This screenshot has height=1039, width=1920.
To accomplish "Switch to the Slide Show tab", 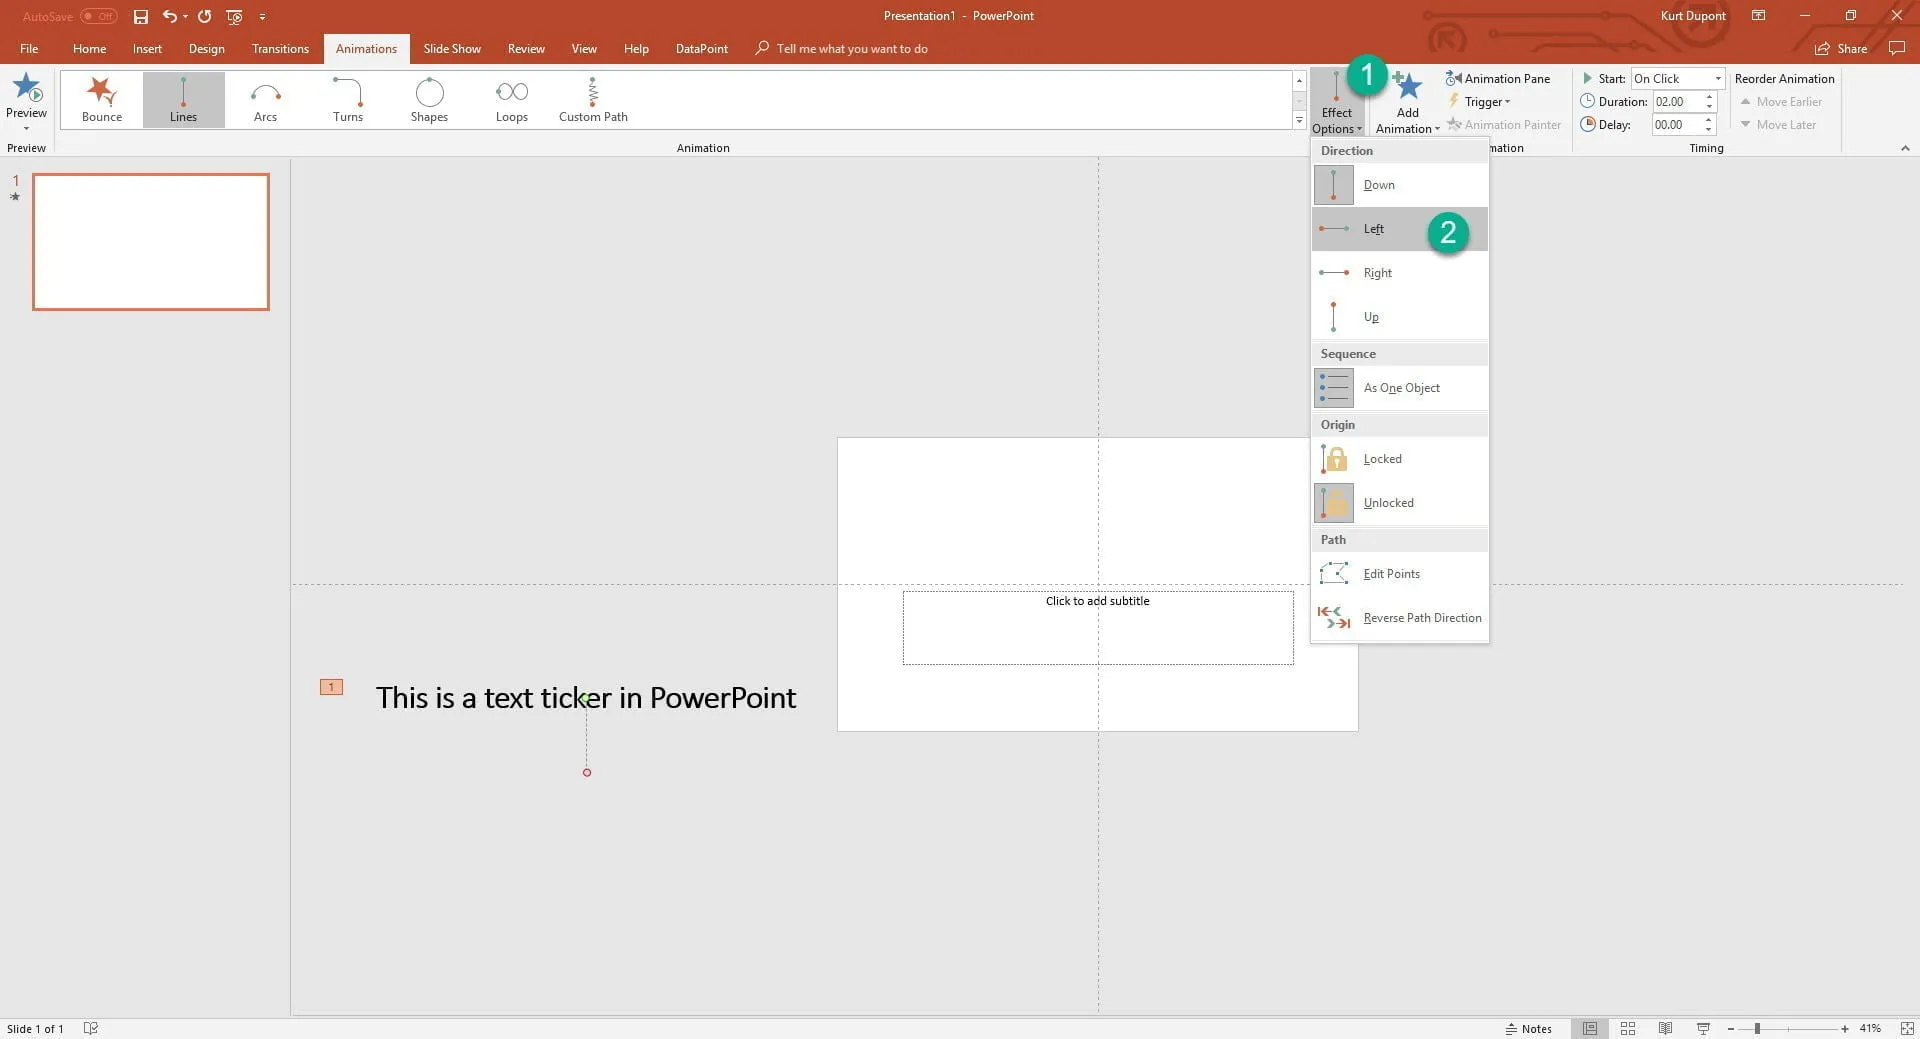I will pos(451,48).
